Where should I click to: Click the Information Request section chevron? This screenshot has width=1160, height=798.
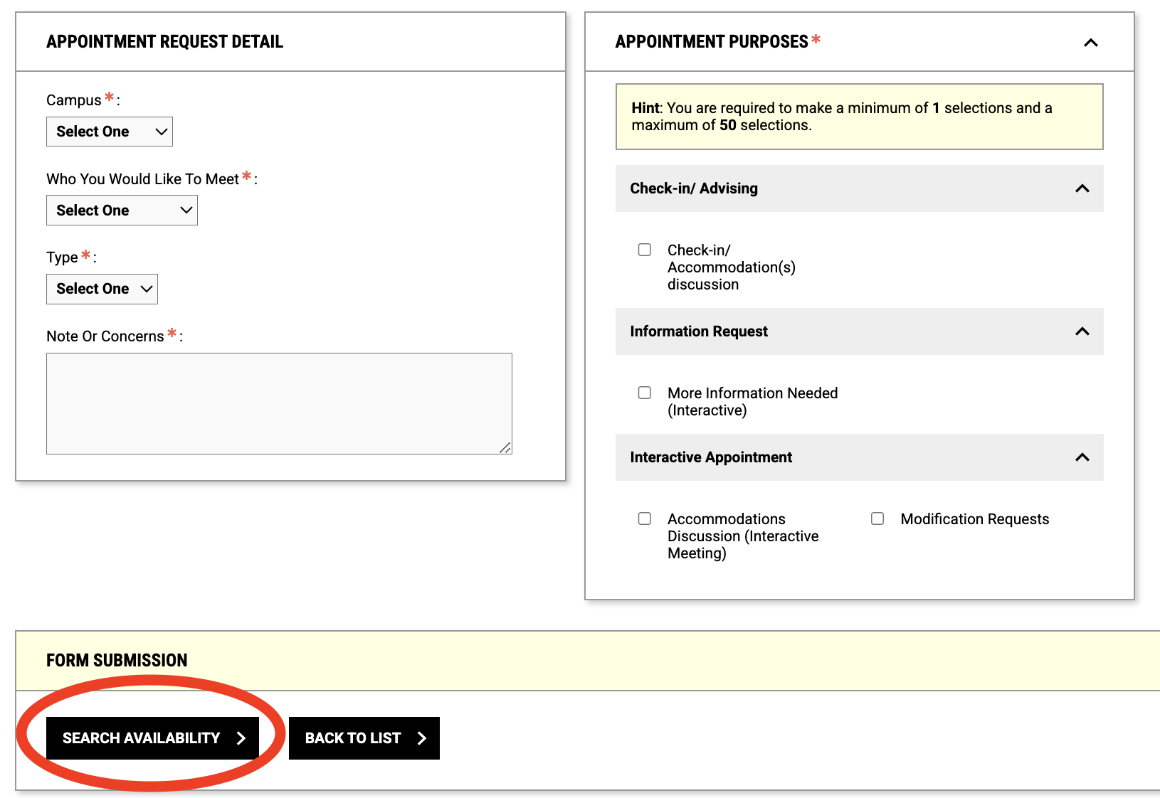pyautogui.click(x=1082, y=331)
